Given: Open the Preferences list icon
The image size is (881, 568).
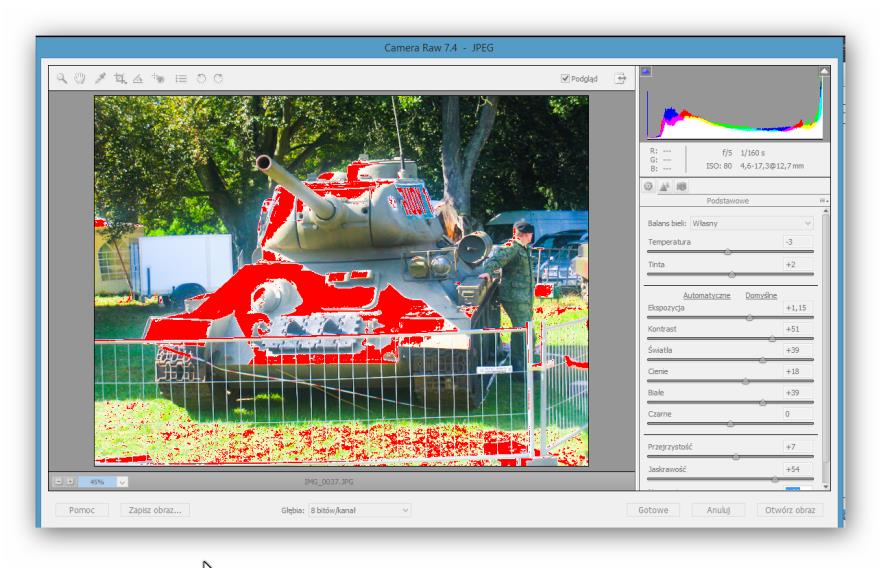Looking at the screenshot, I should coord(181,79).
